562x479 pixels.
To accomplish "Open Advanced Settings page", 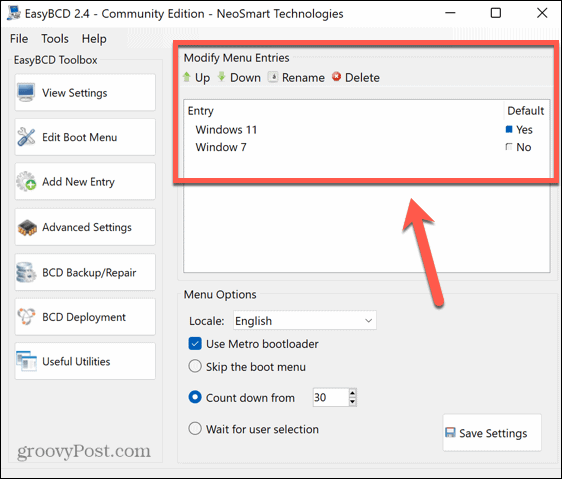I will pos(85,227).
